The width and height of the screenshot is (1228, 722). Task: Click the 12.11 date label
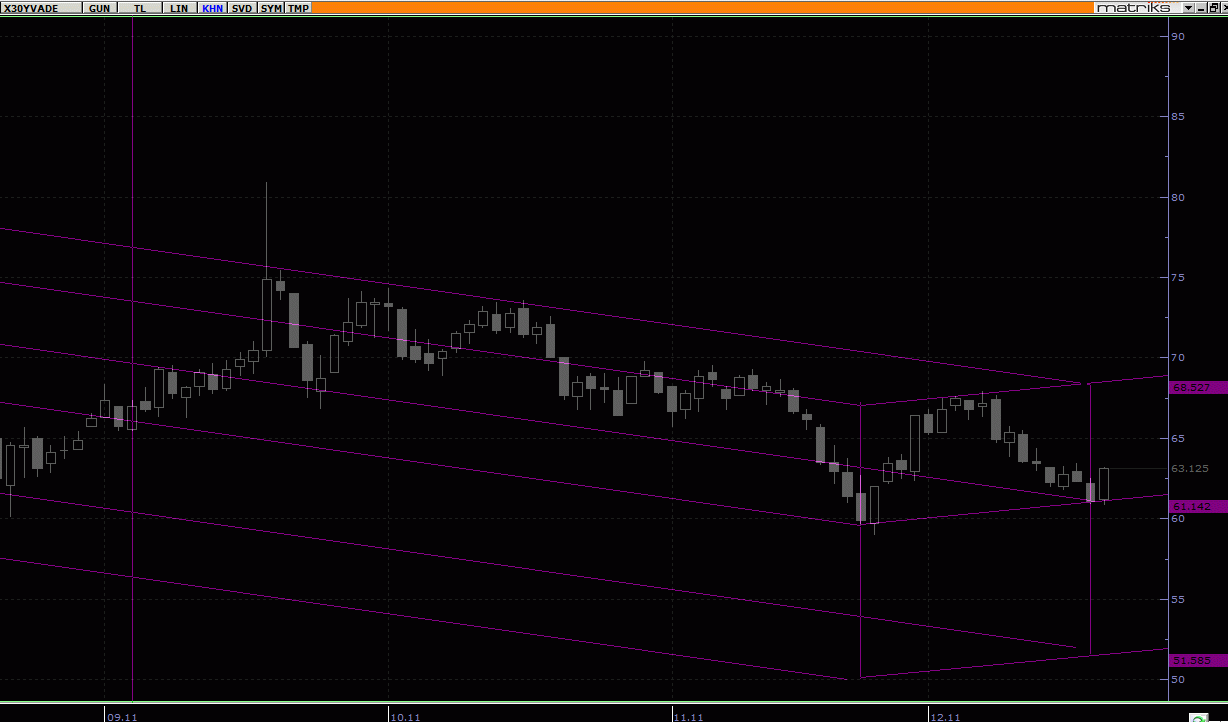(x=946, y=716)
